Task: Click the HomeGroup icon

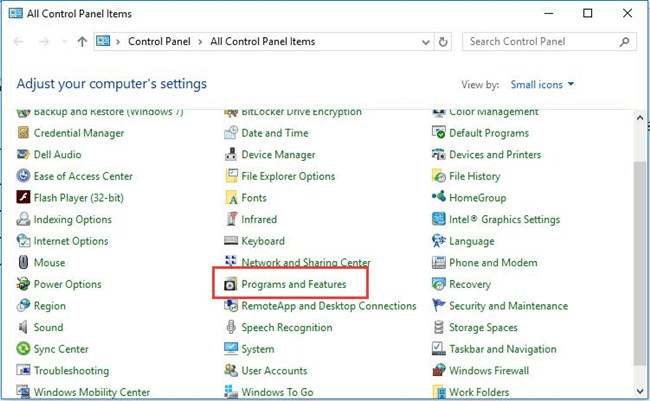Action: (439, 196)
